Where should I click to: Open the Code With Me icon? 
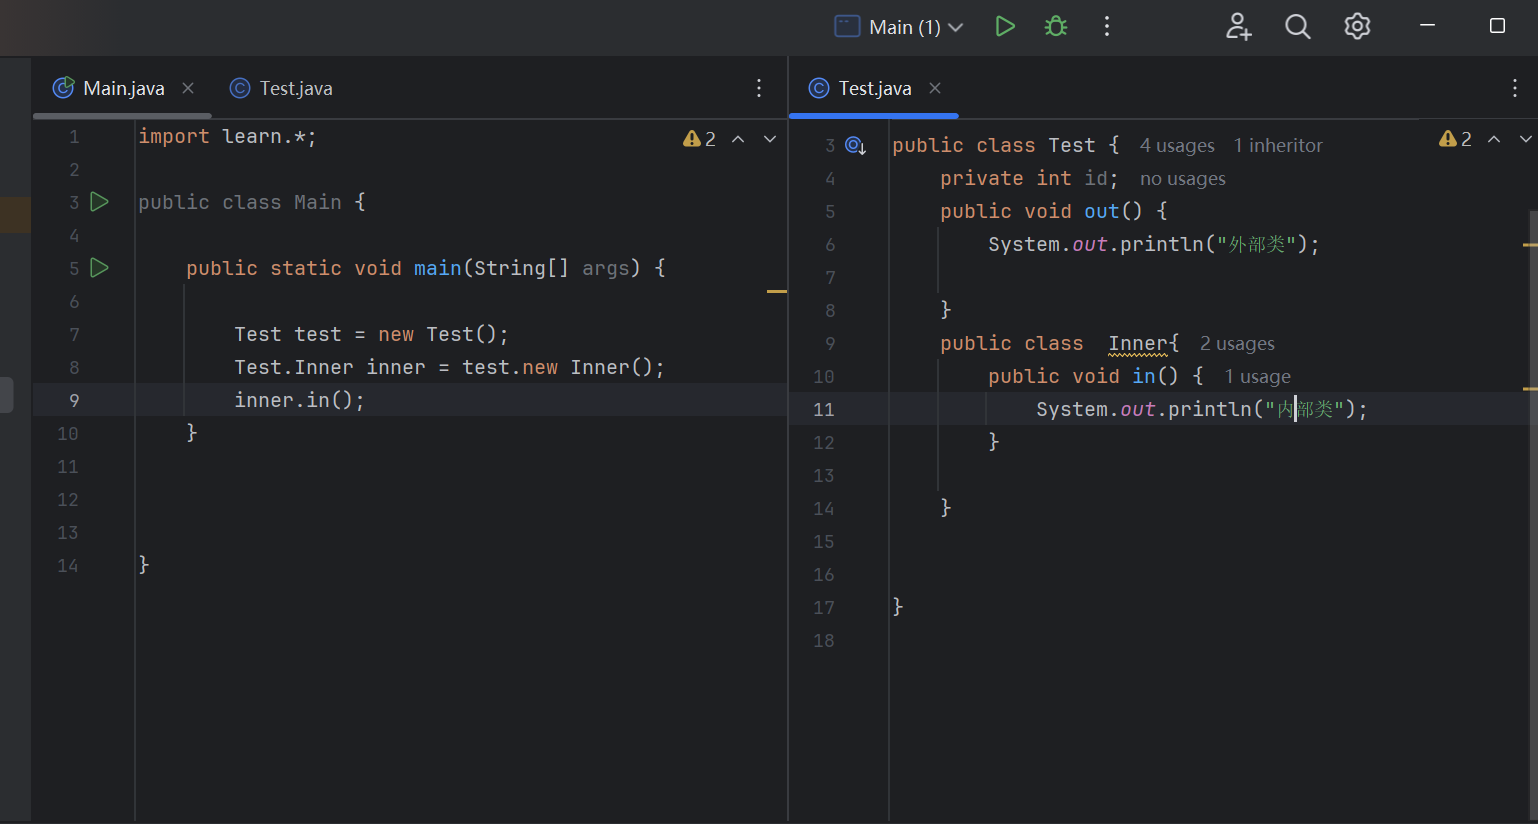(1238, 26)
